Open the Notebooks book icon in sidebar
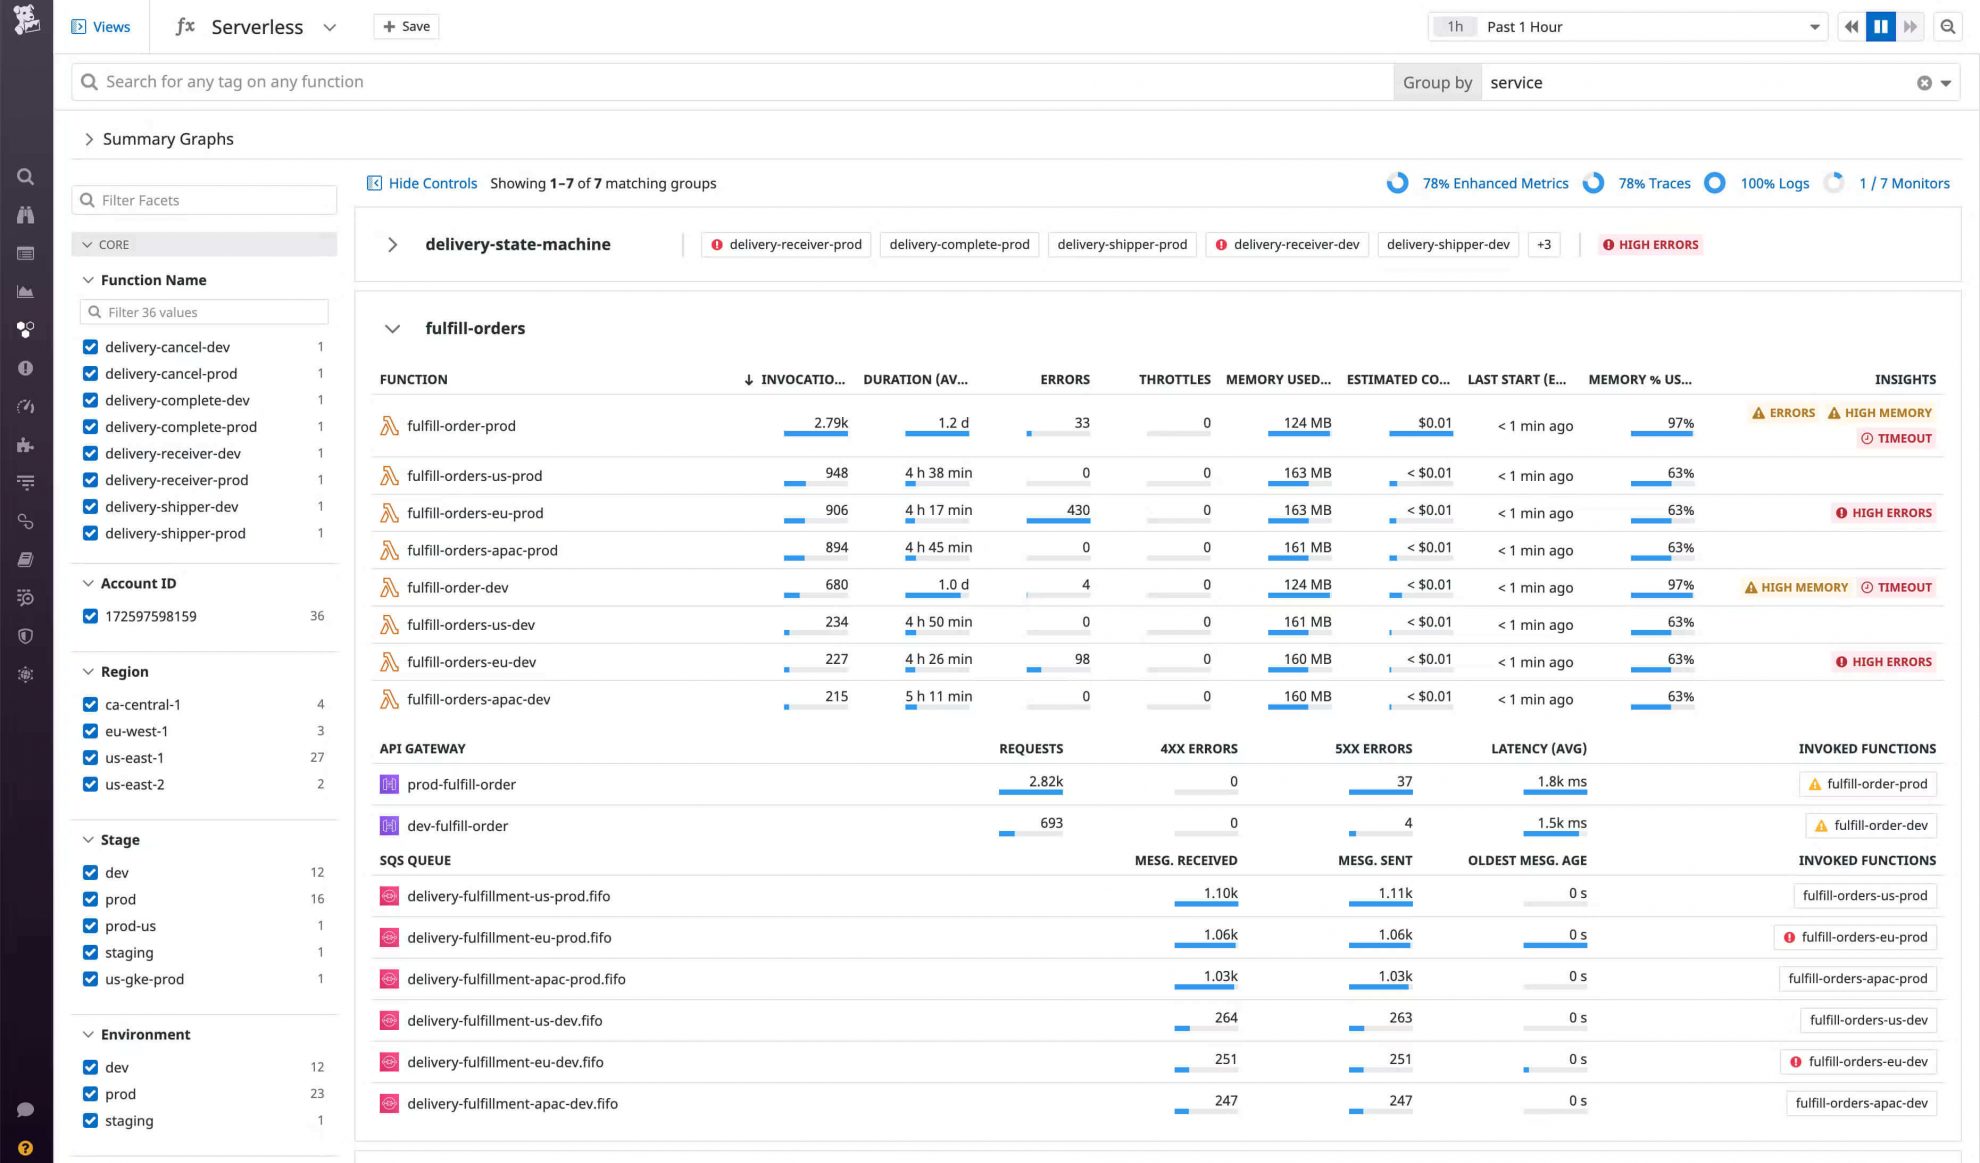The image size is (1980, 1163). [x=25, y=559]
